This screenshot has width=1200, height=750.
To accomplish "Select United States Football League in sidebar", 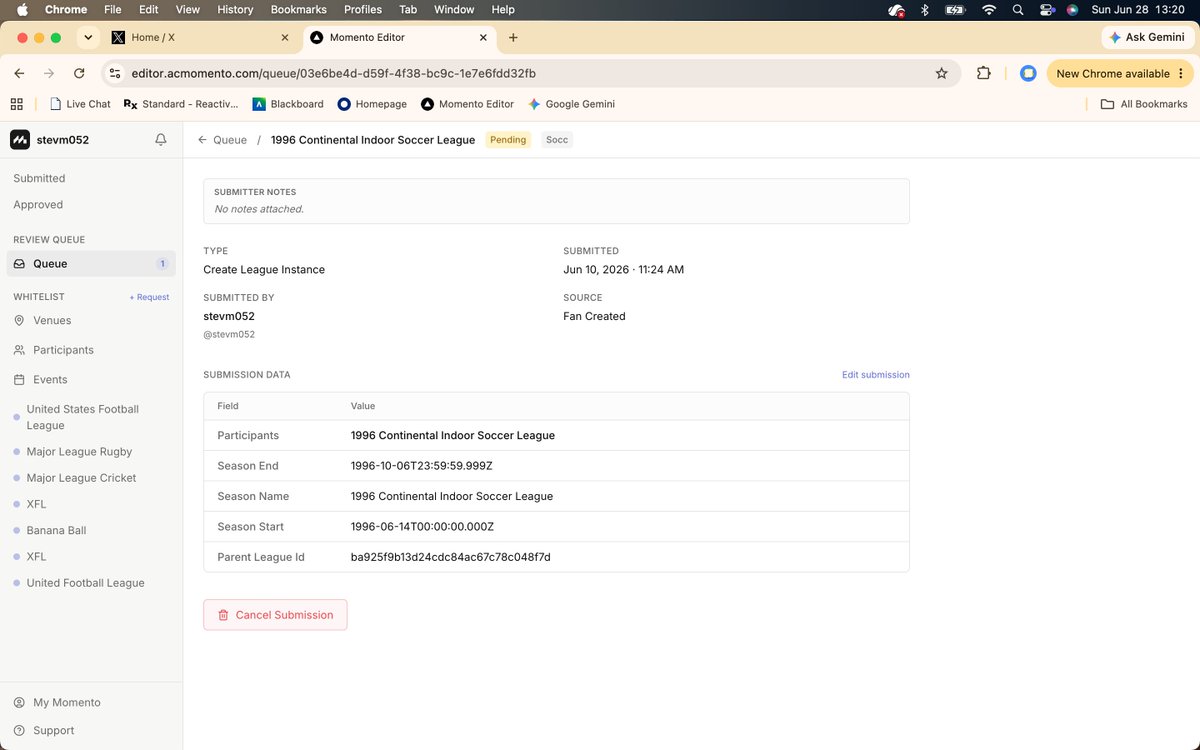I will tap(83, 417).
